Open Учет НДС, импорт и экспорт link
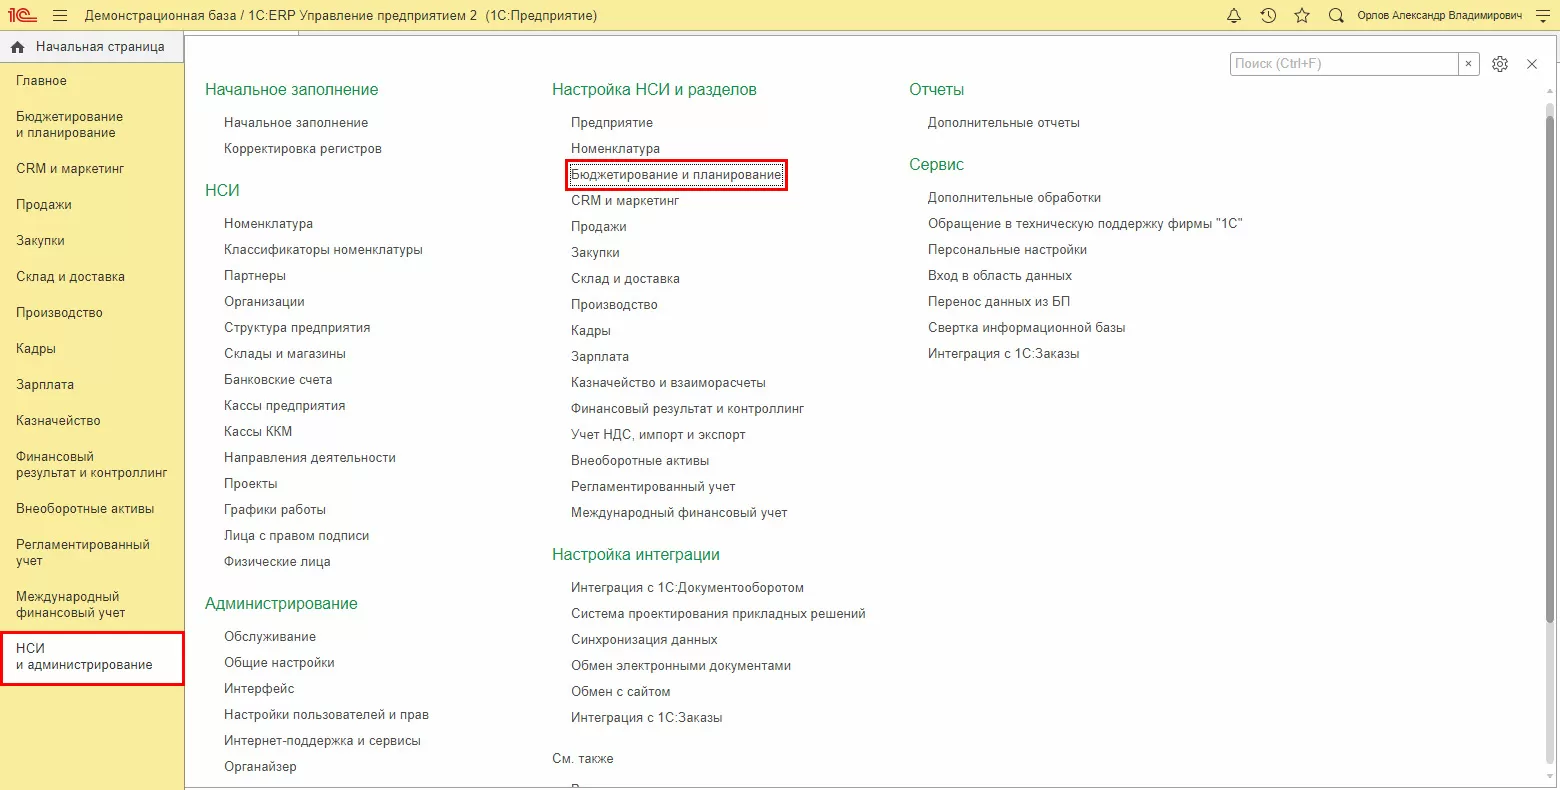This screenshot has width=1560, height=790. click(658, 435)
